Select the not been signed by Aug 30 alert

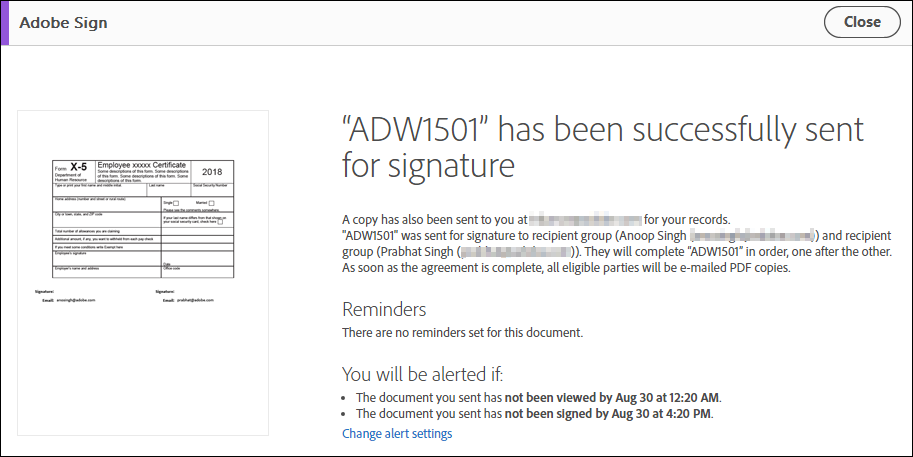tap(535, 414)
